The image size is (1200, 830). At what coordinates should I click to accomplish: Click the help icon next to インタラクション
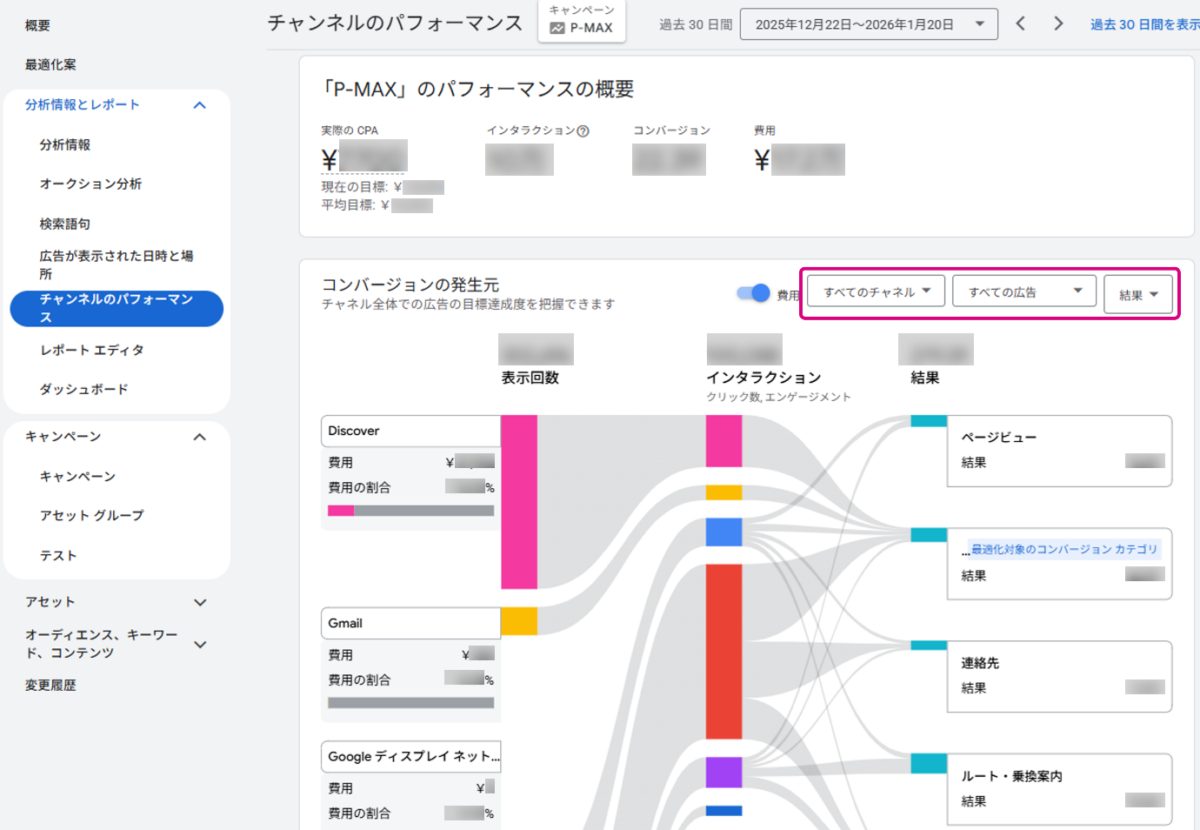(x=583, y=131)
